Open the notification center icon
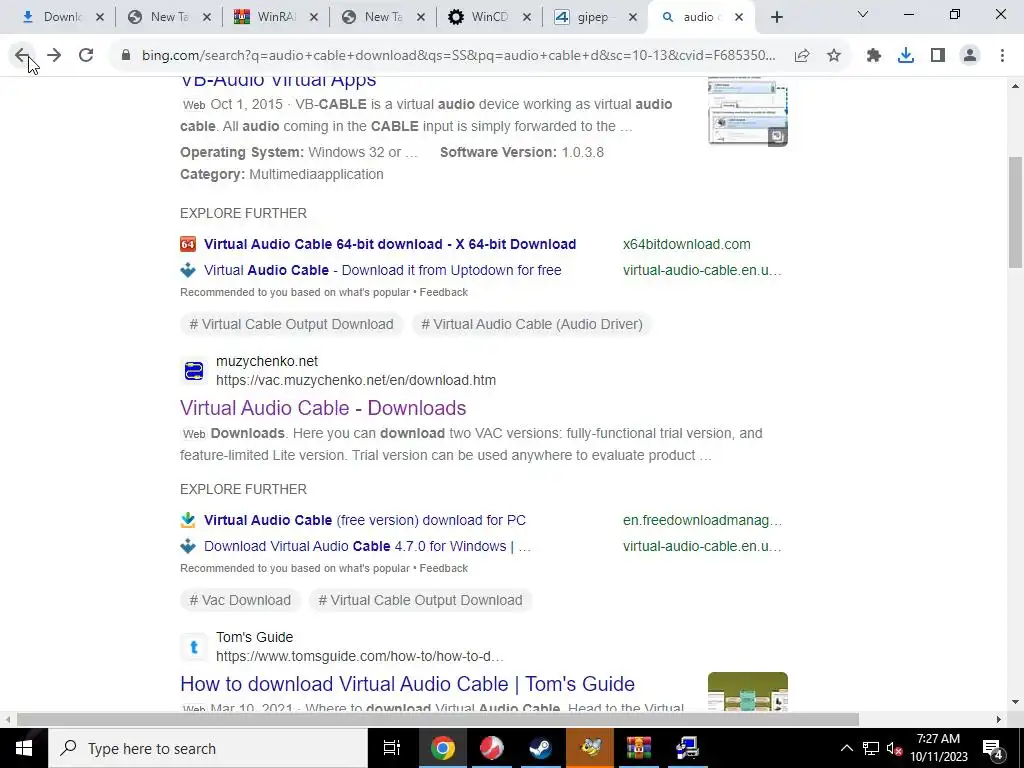The height and width of the screenshot is (768, 1024). (x=993, y=748)
